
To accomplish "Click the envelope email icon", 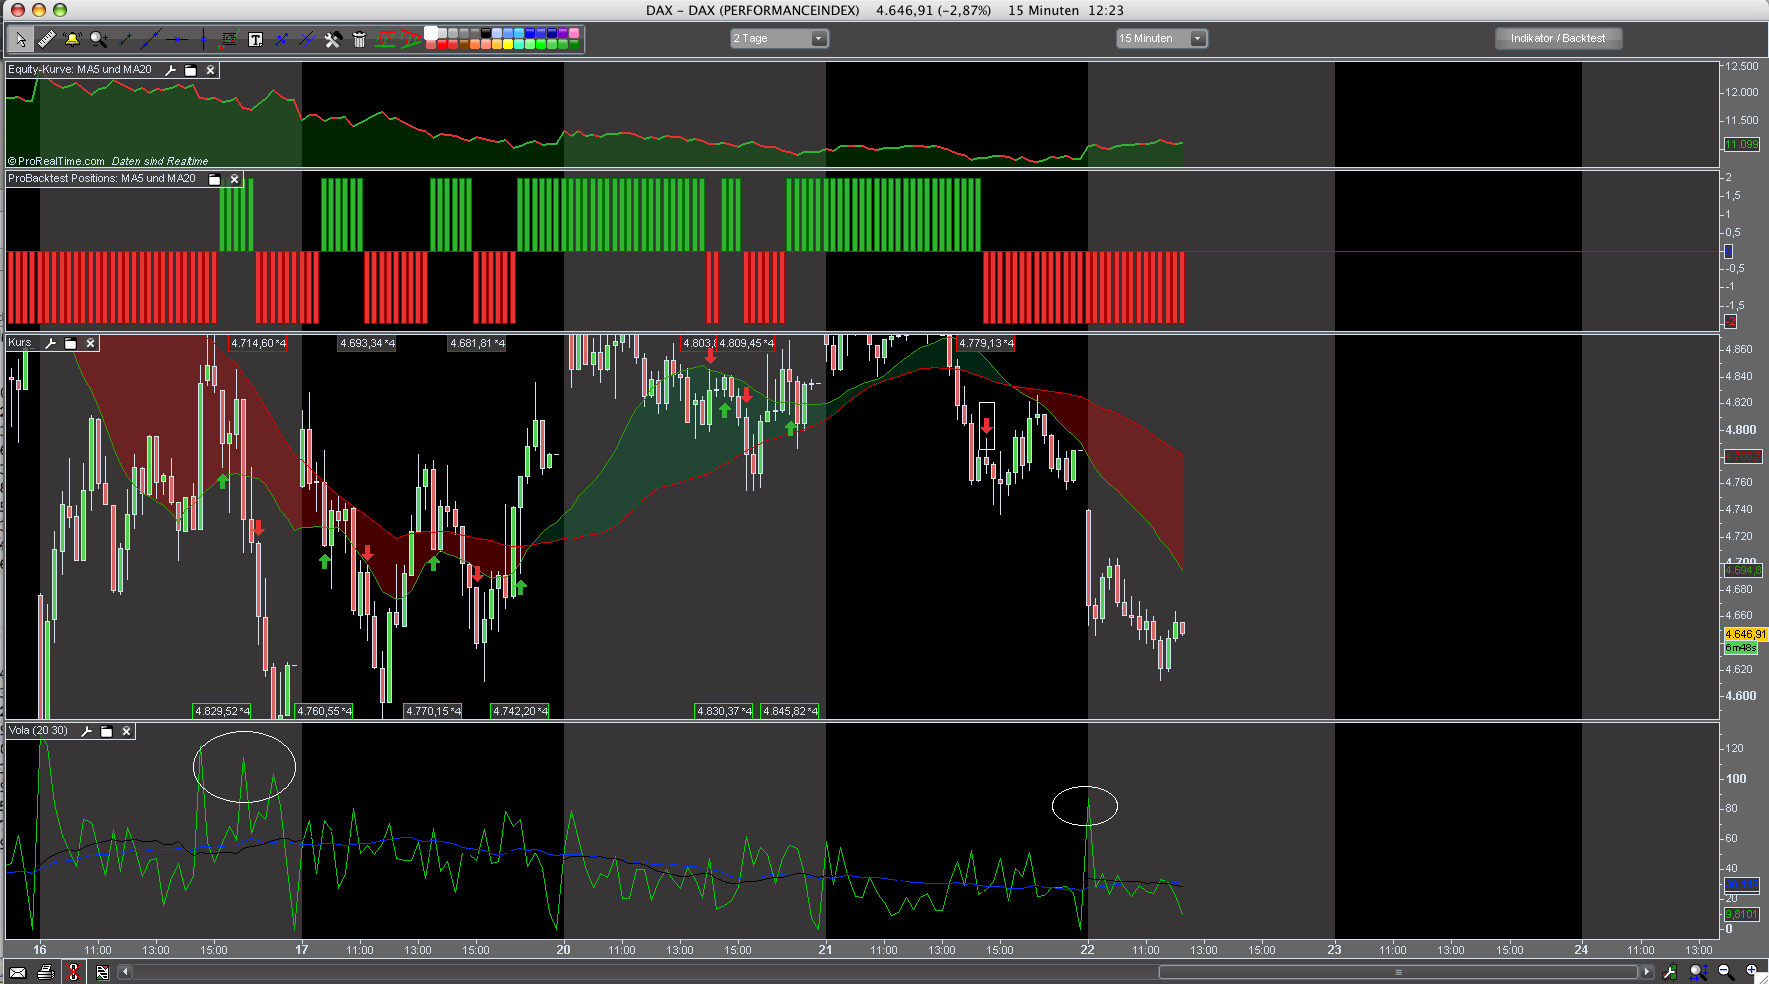I will pos(18,972).
